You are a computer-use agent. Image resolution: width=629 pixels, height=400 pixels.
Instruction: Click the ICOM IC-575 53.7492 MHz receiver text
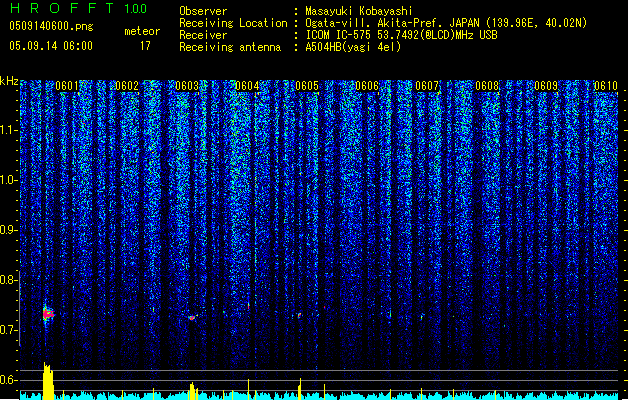401,35
